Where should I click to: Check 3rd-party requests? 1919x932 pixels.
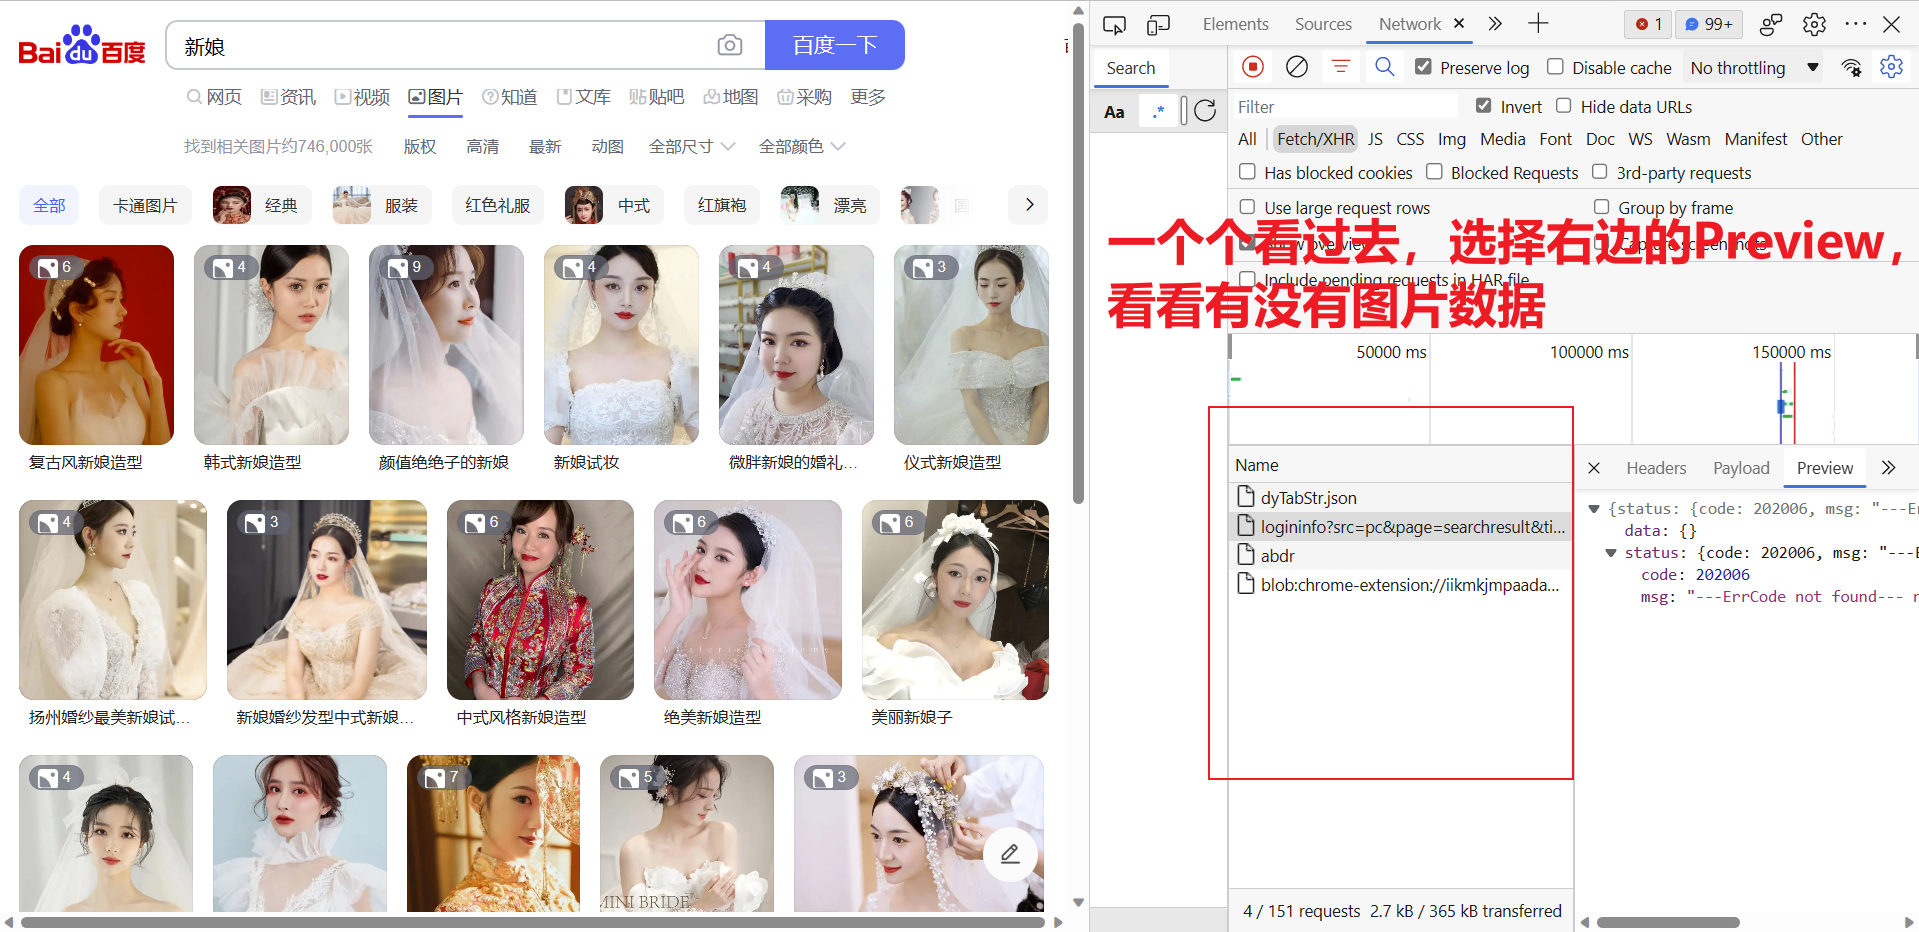tap(1599, 171)
